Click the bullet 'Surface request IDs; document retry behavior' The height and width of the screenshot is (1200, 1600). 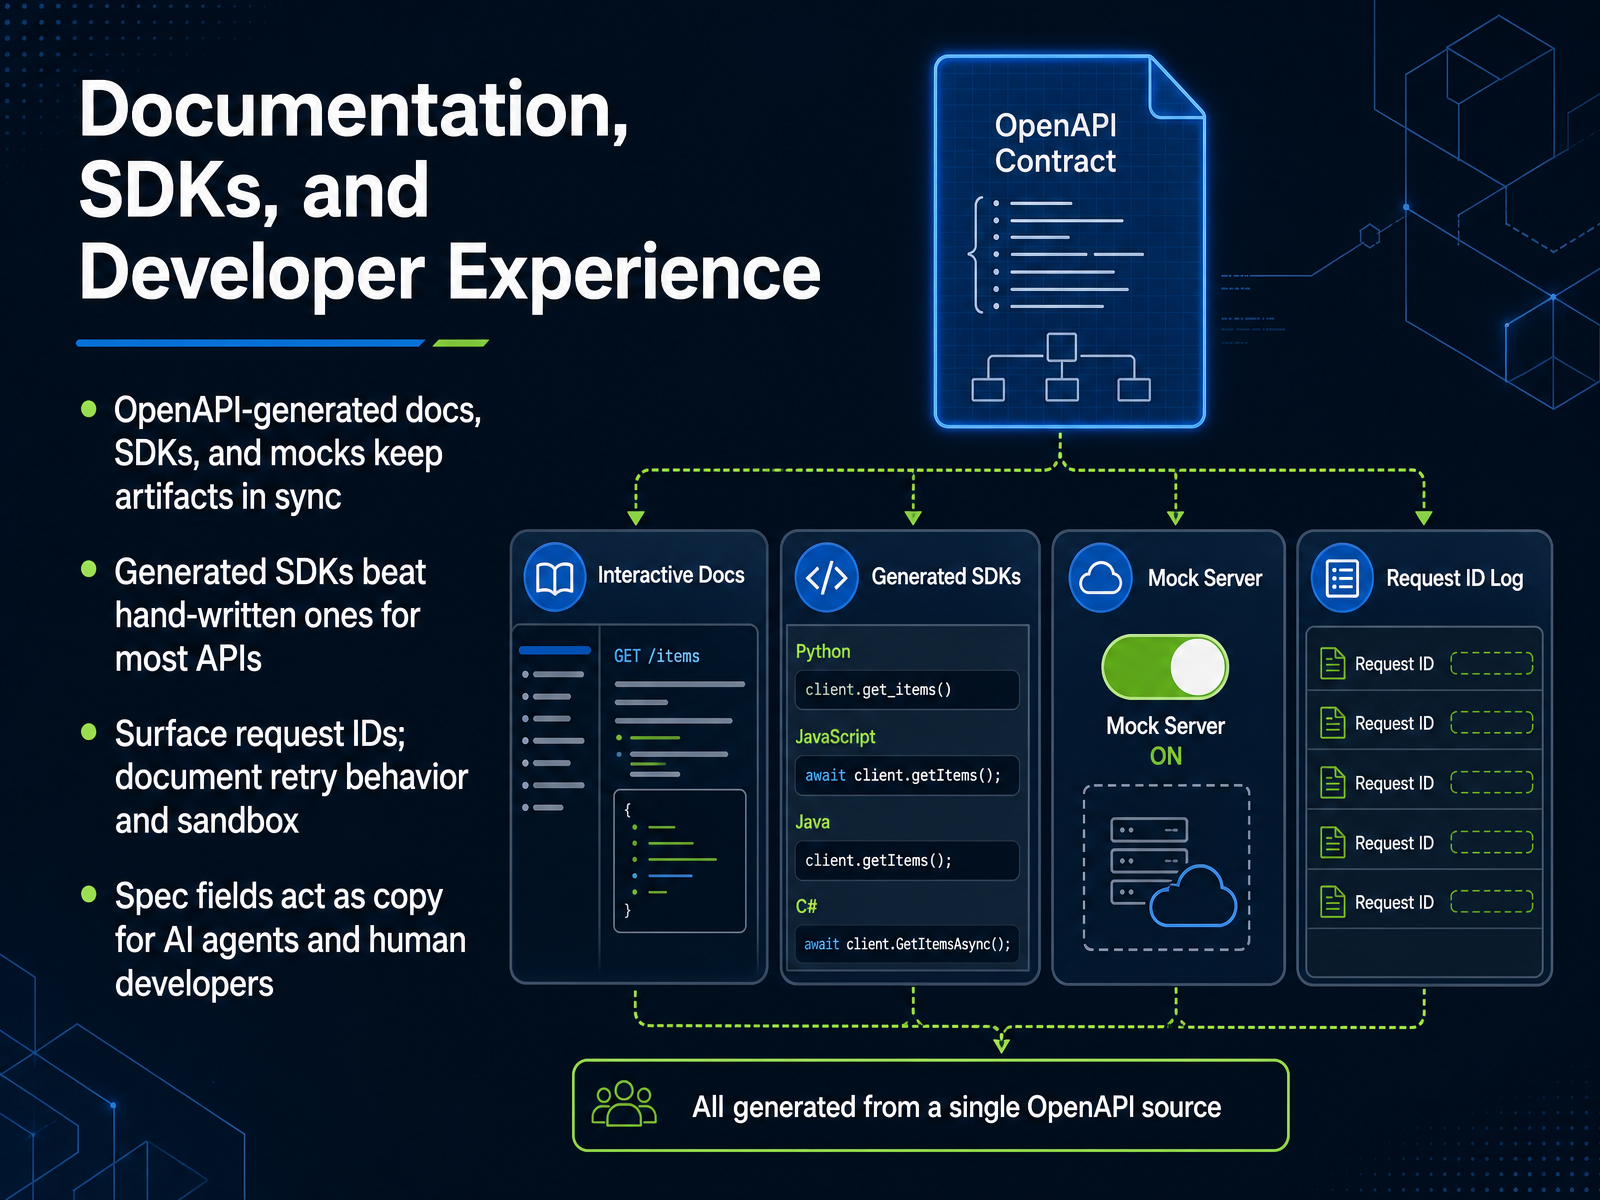290,778
